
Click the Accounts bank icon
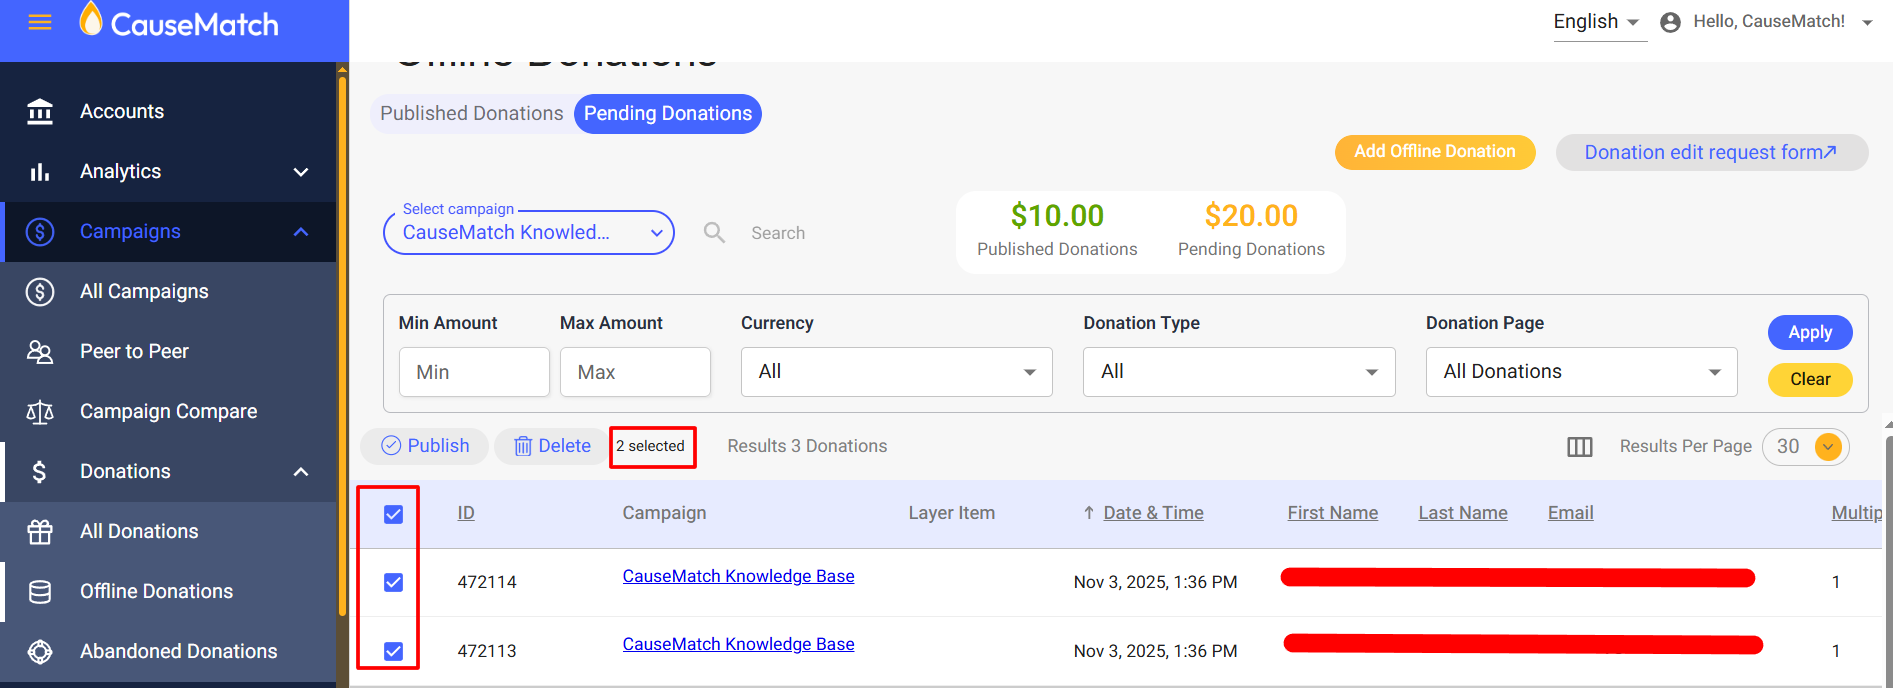click(40, 112)
